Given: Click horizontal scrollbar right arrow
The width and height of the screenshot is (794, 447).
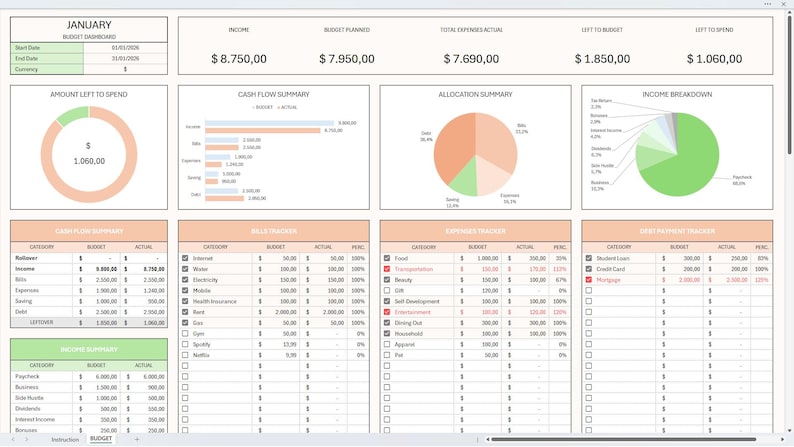Looking at the screenshot, I should point(782,439).
